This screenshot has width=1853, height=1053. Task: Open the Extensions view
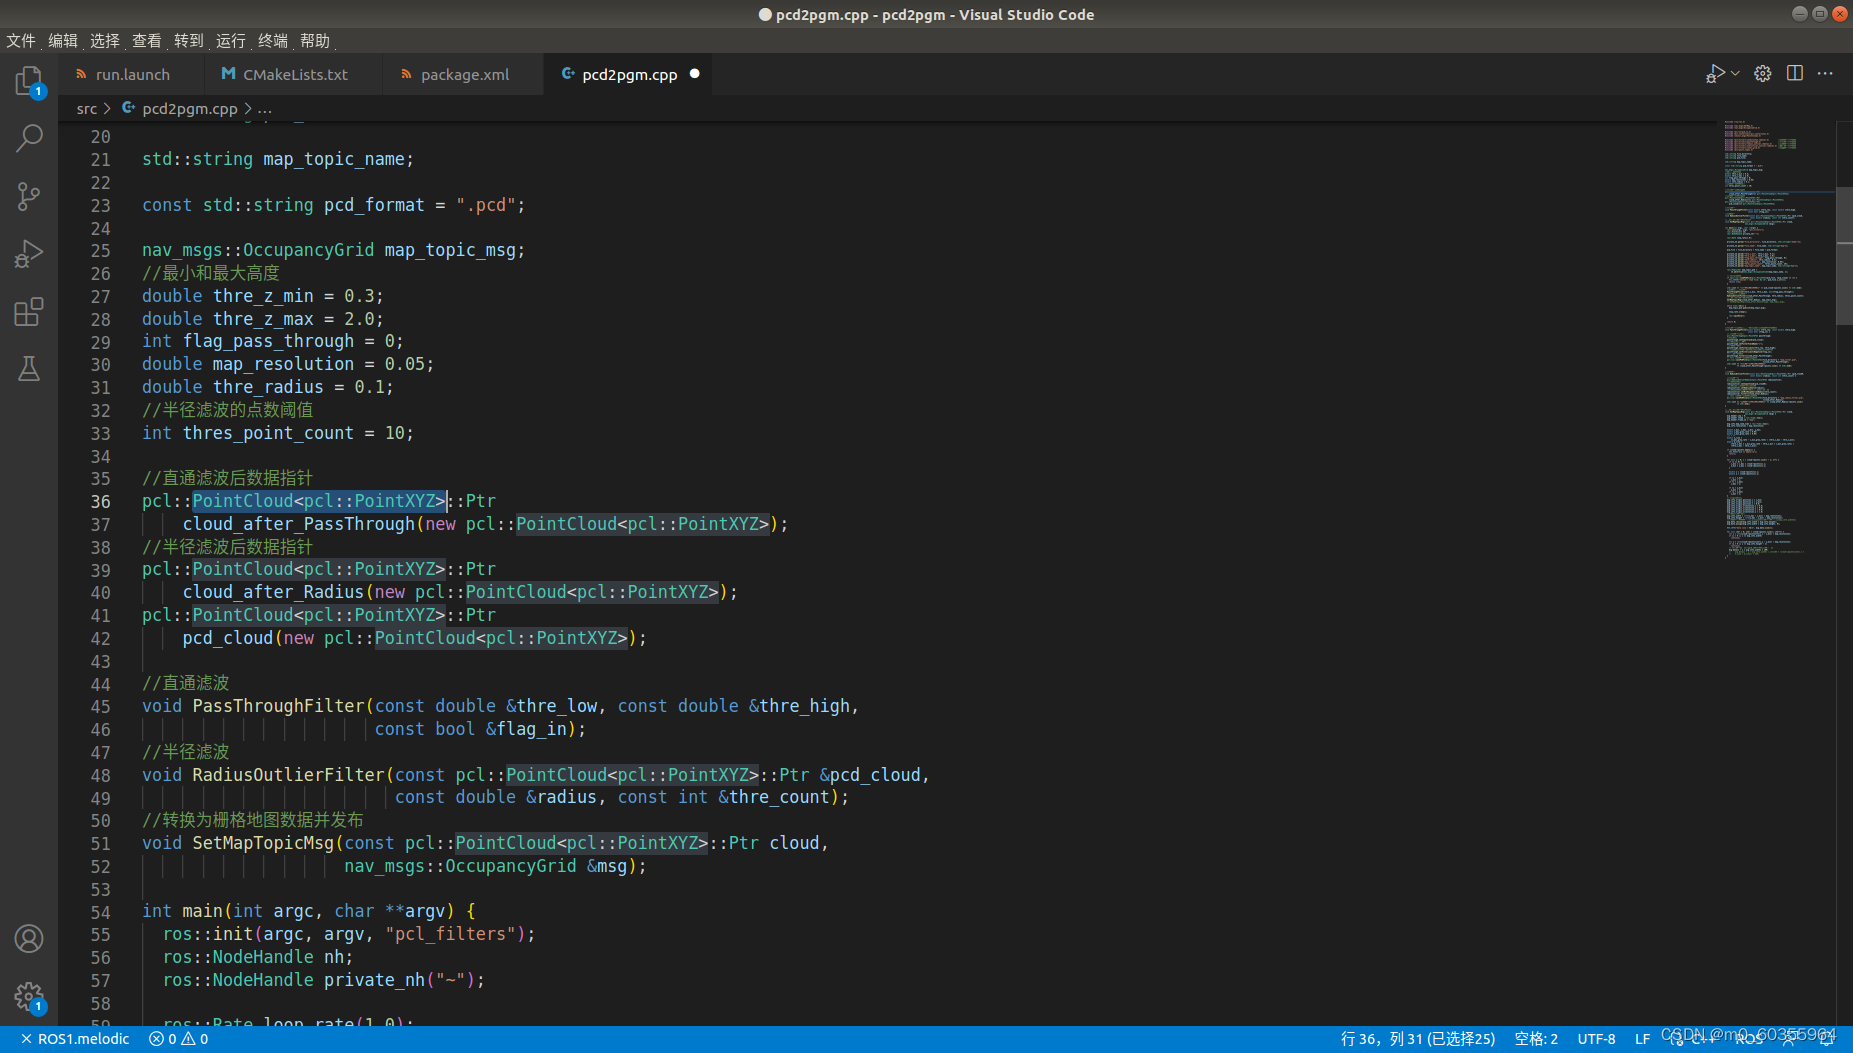point(29,312)
